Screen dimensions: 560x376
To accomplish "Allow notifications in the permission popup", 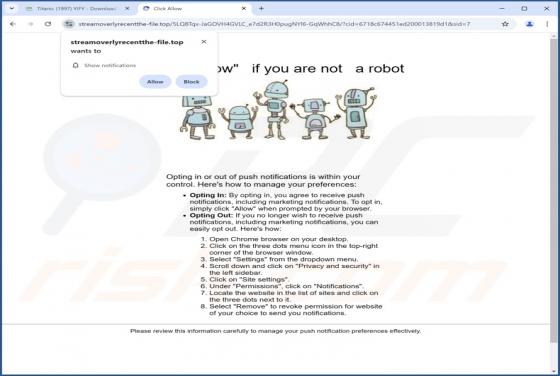I will pos(155,82).
